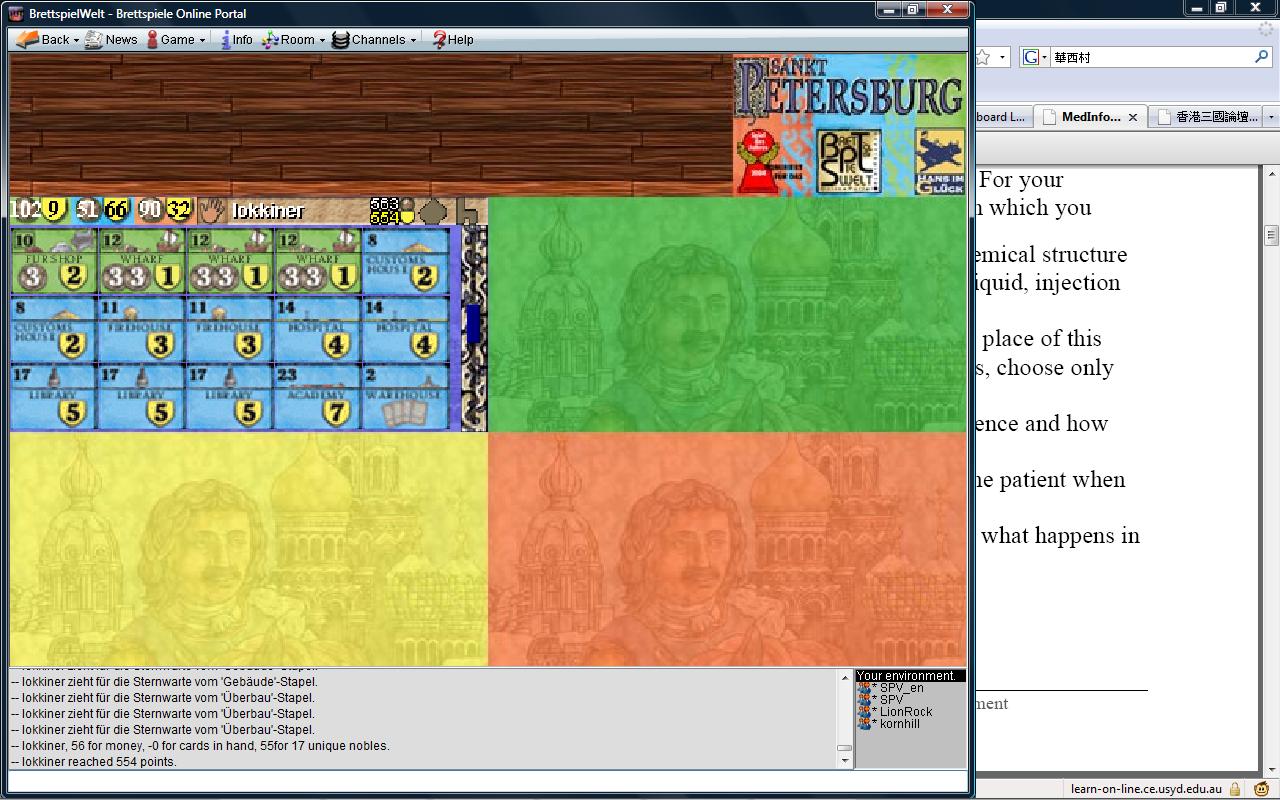Focus the browser search field with 華西村
Screen dimensions: 1280x800
(1150, 57)
